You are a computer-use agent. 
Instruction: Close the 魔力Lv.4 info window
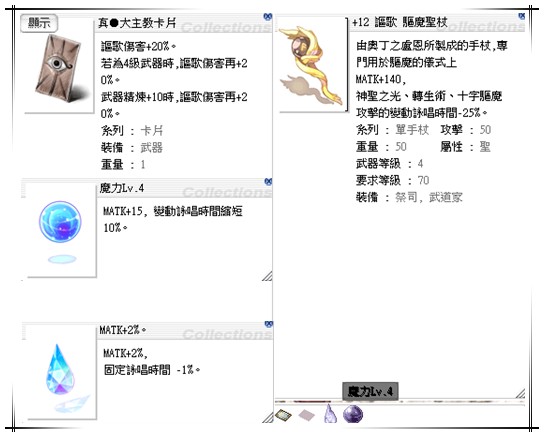[x=268, y=181]
